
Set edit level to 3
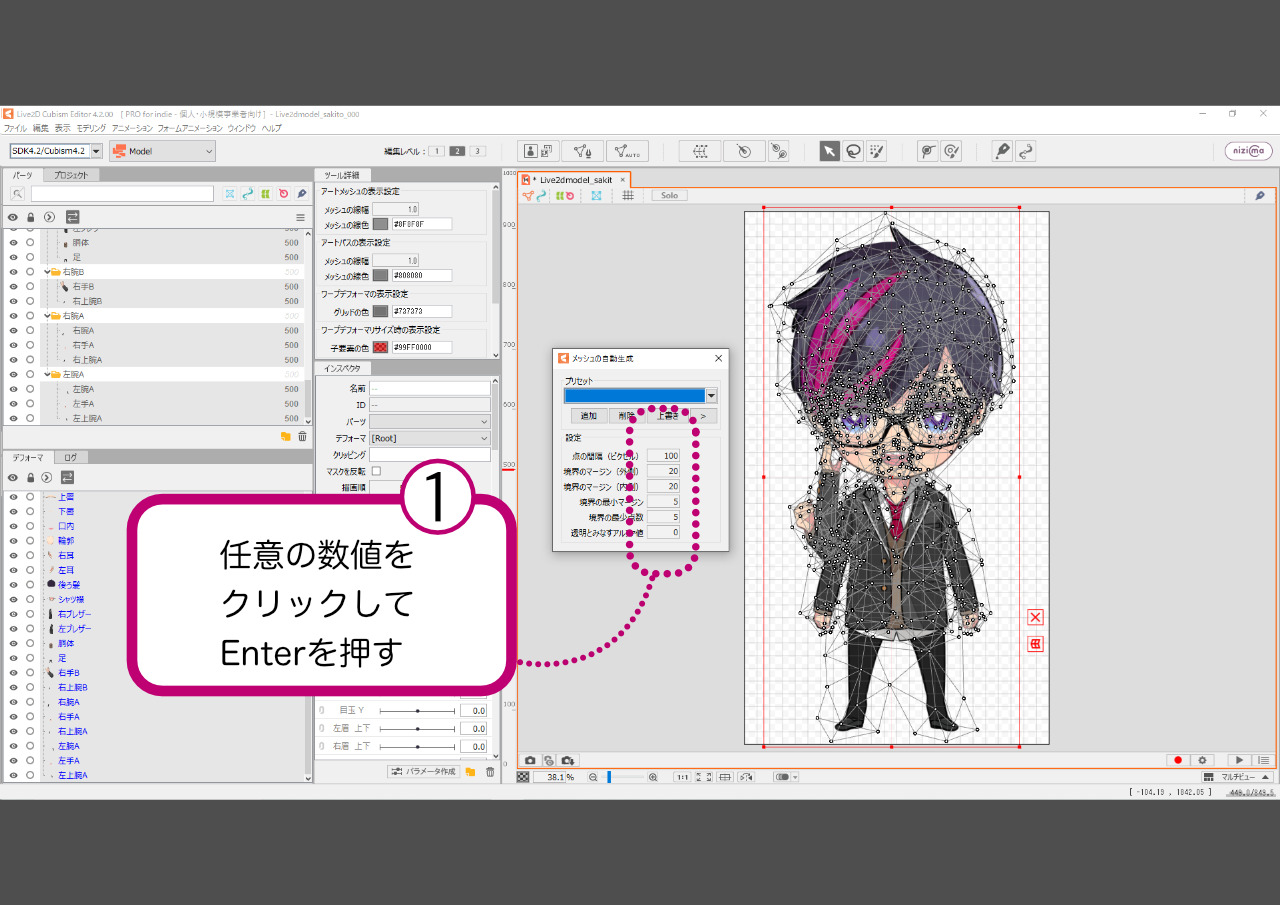coord(478,151)
